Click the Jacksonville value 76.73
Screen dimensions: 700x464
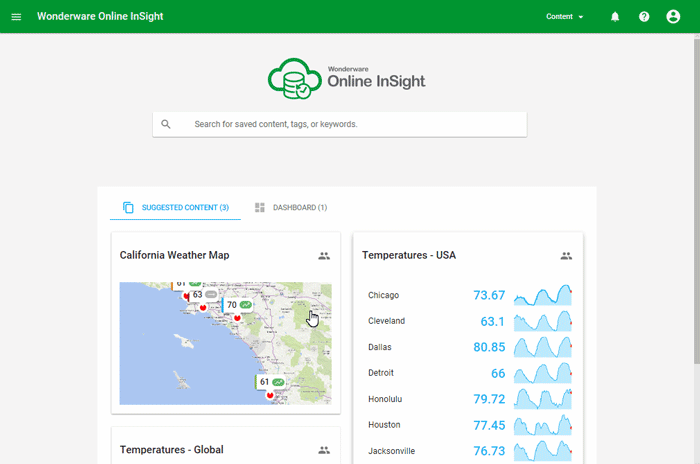pyautogui.click(x=489, y=451)
